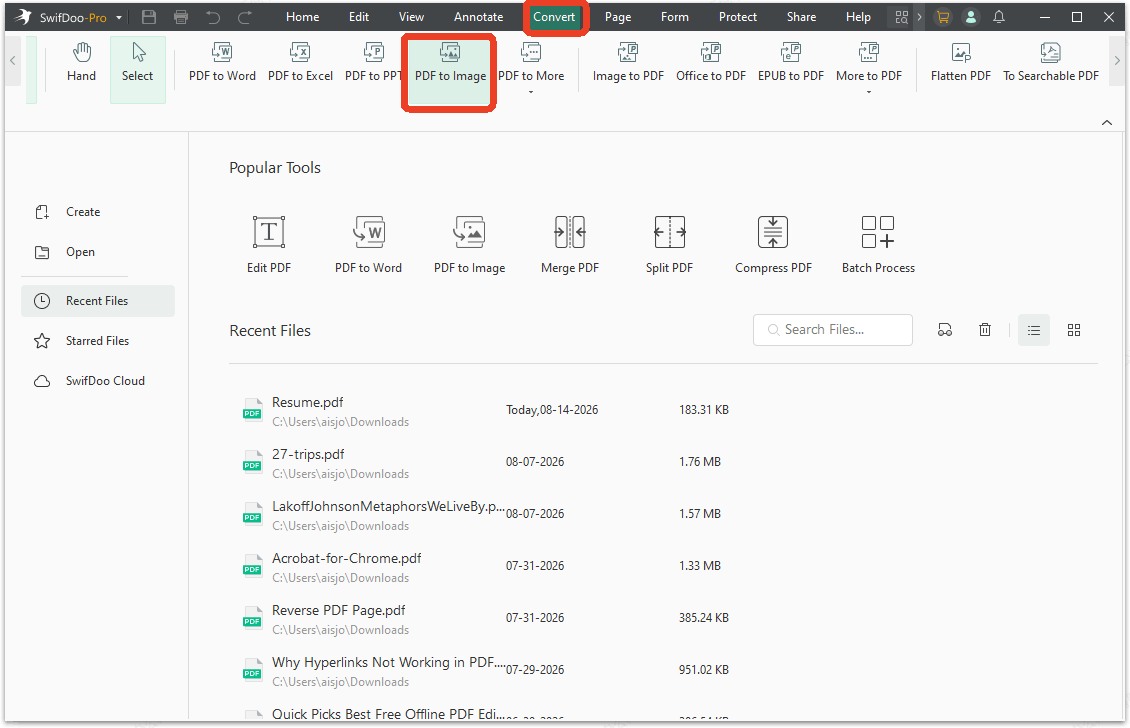Print using the printer icon
1130x728 pixels.
pos(181,17)
